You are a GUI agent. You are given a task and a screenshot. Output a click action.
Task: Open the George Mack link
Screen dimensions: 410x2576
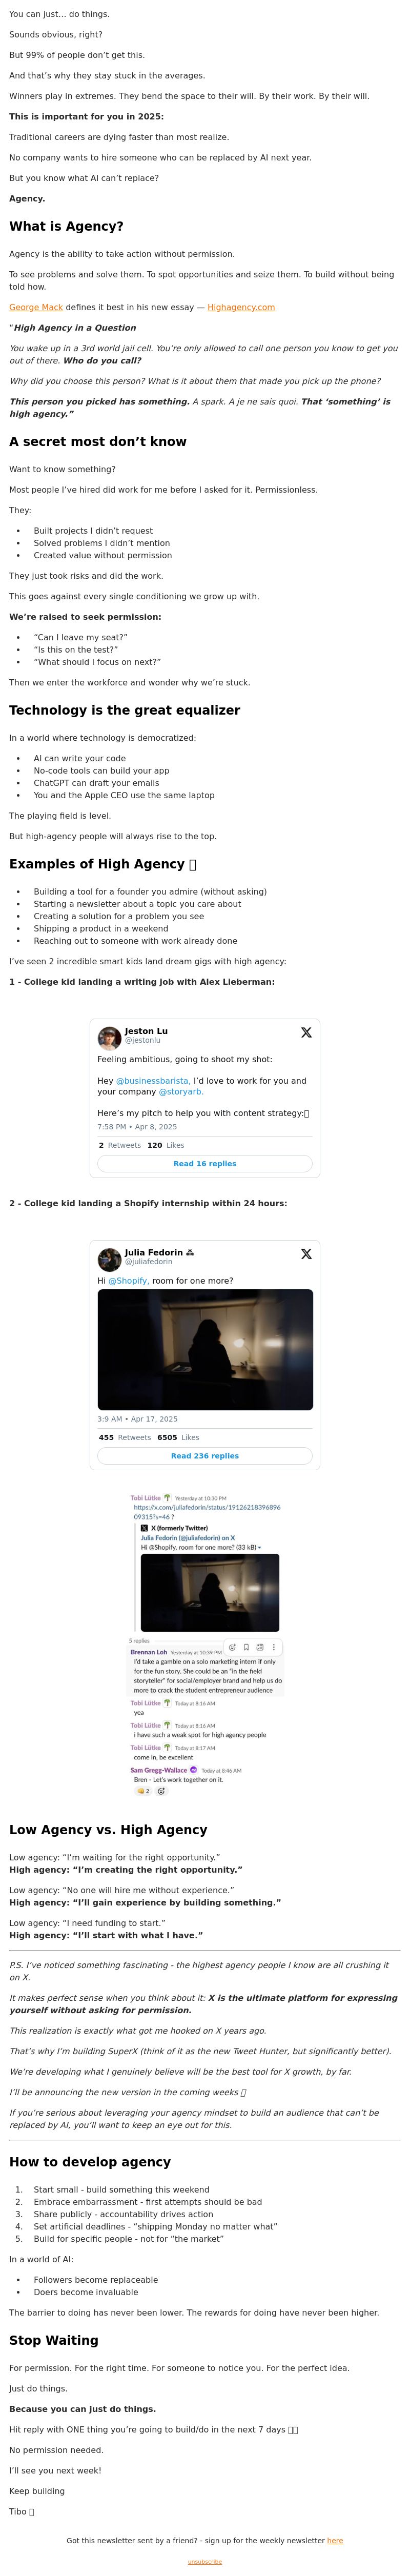click(36, 307)
